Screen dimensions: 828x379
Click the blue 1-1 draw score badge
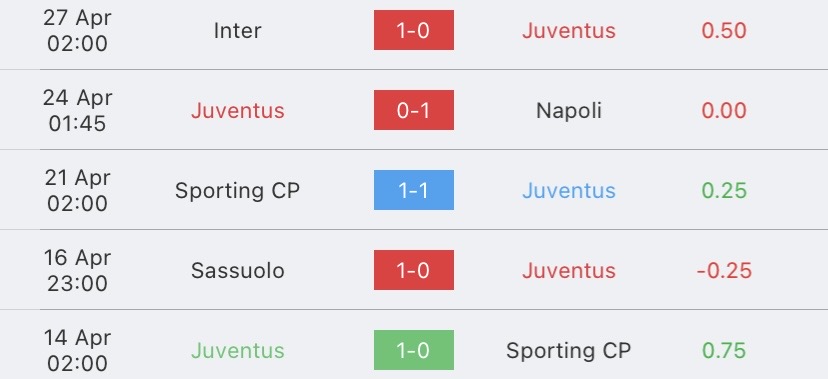(413, 190)
